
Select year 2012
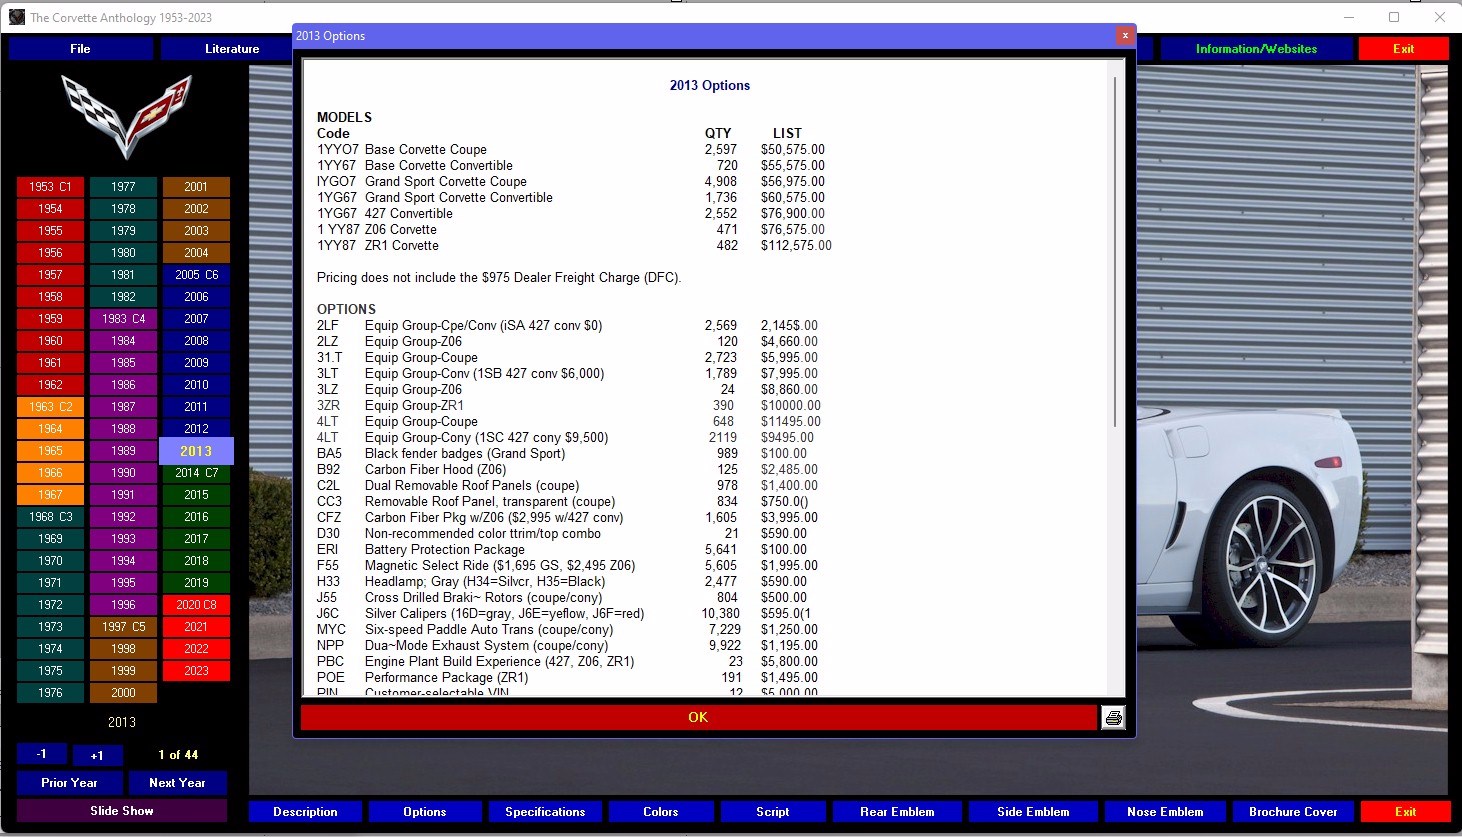[196, 429]
